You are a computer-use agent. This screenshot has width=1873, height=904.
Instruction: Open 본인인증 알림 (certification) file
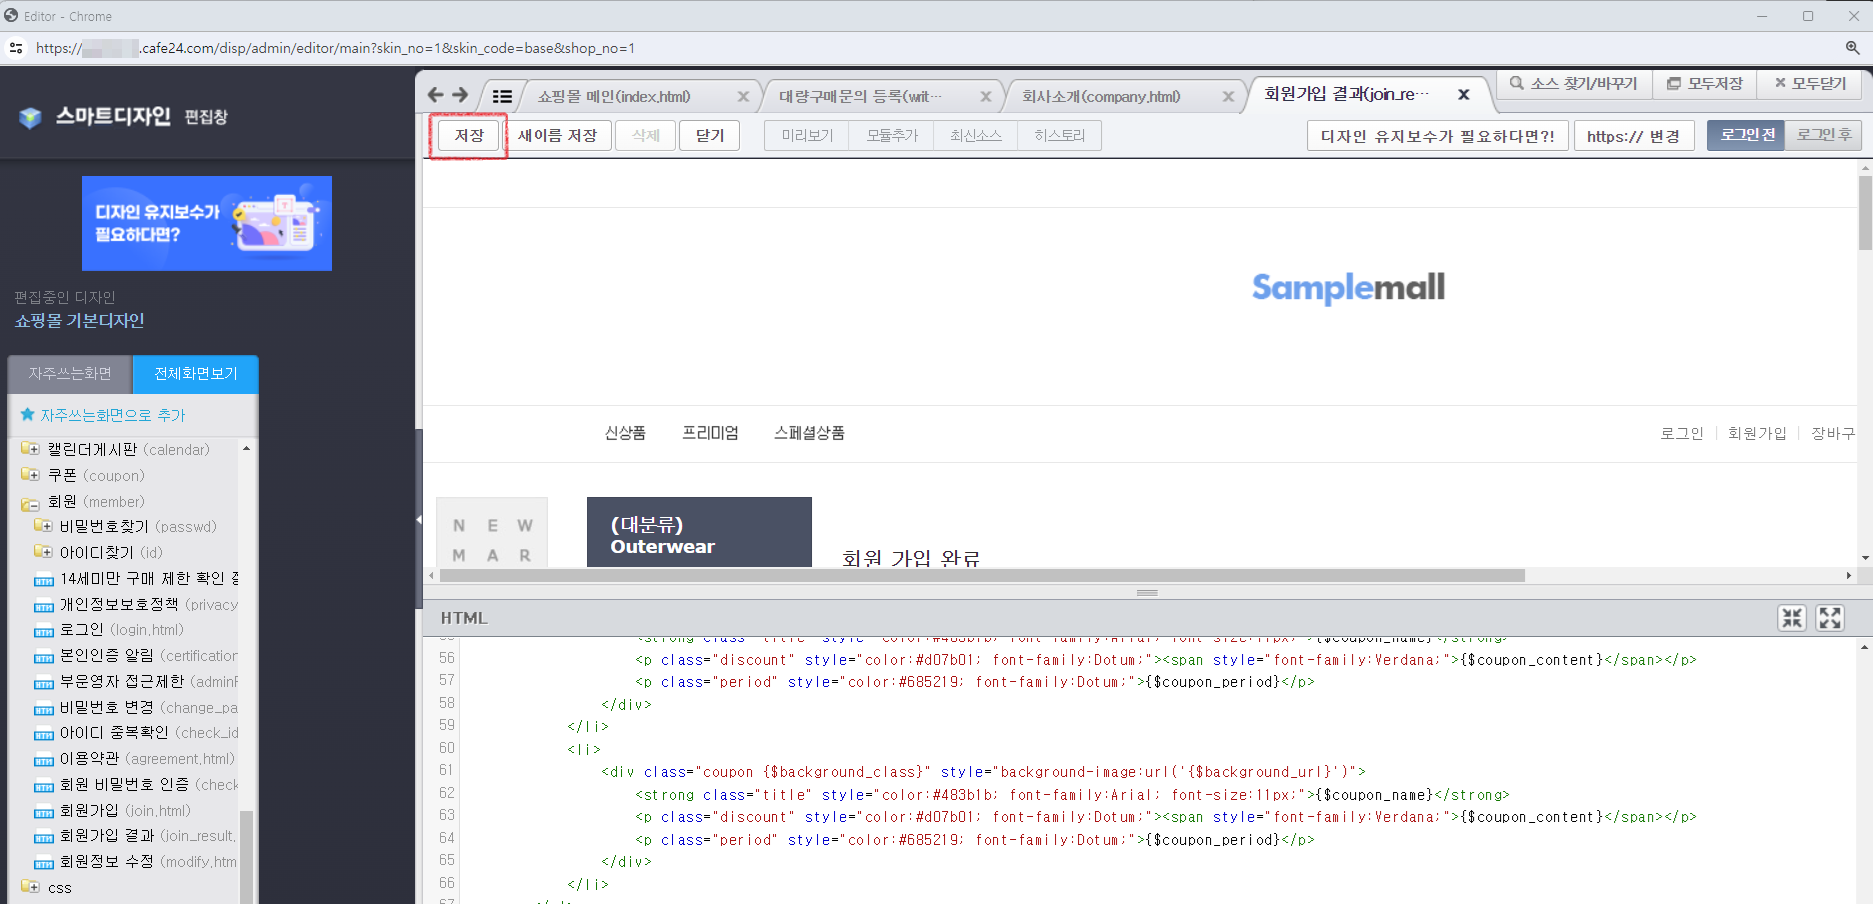click(137, 656)
